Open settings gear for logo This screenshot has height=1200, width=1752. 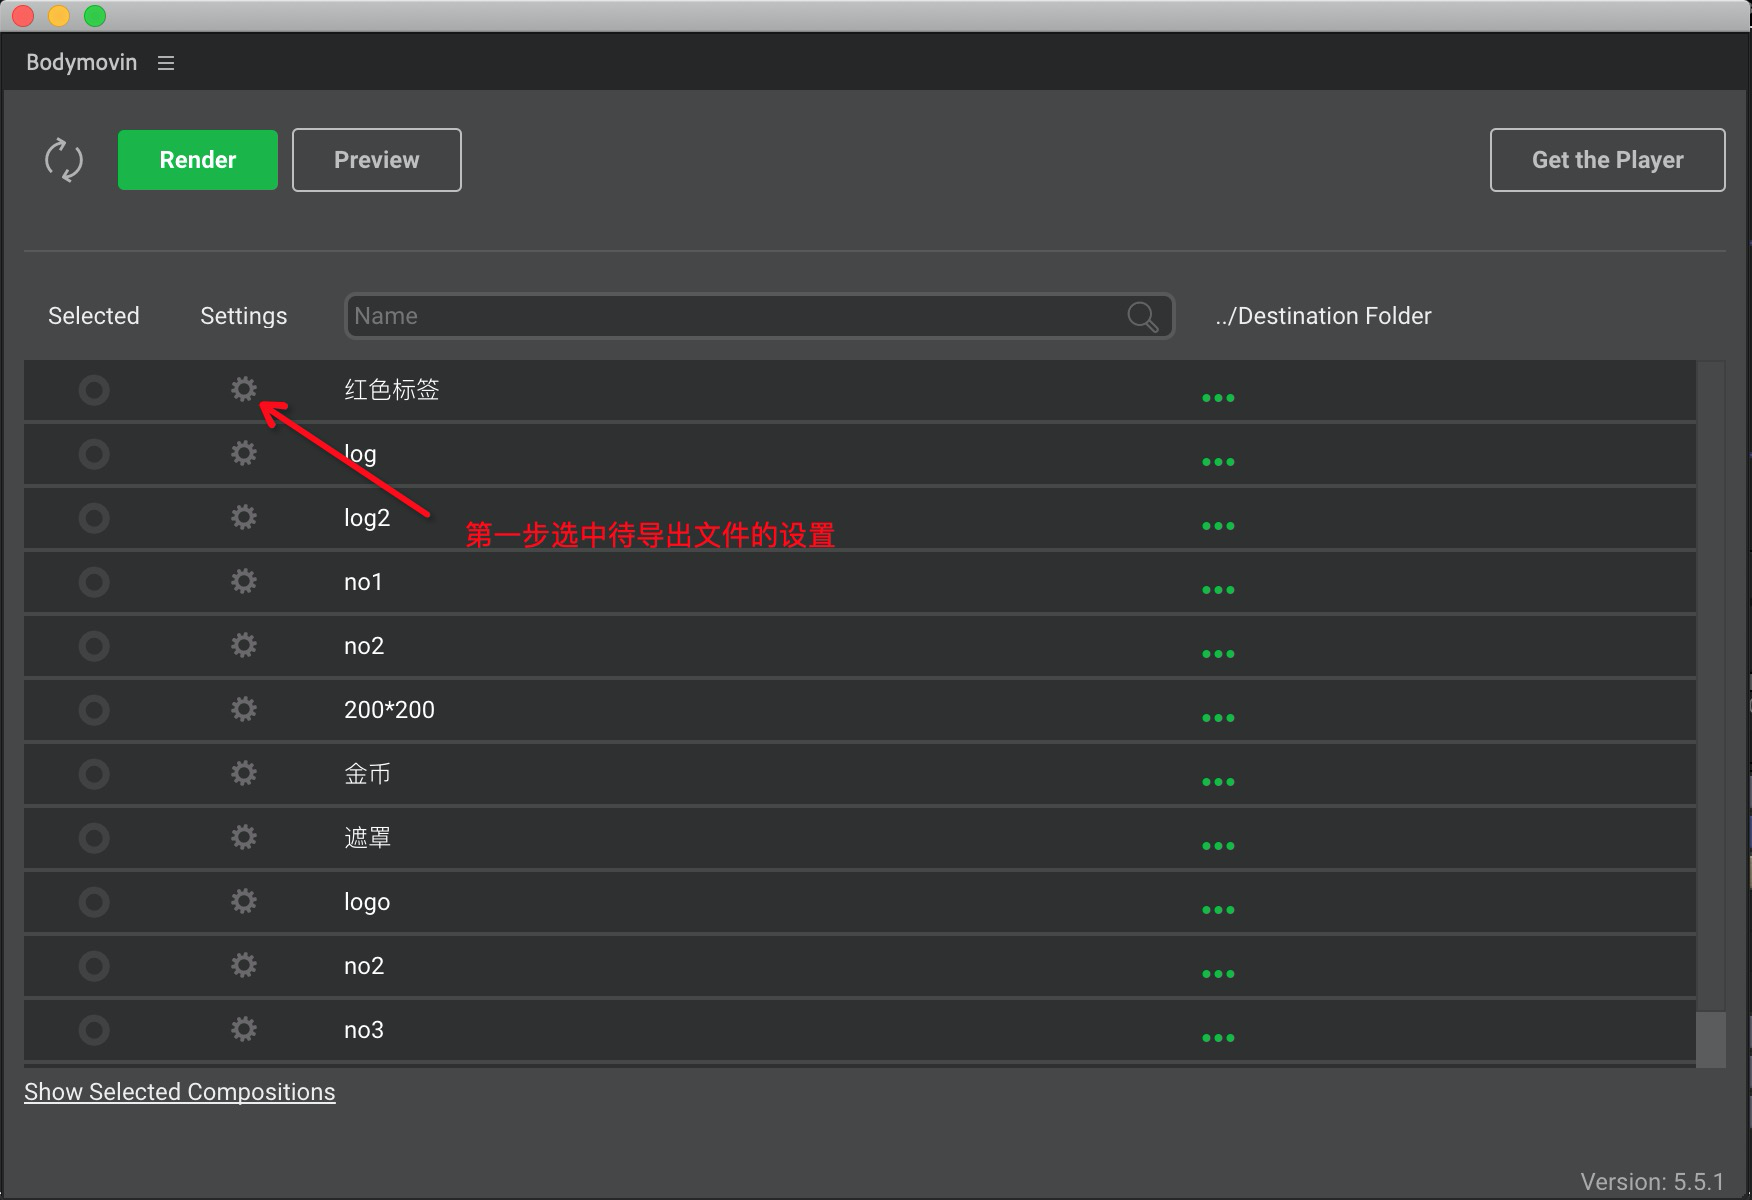coord(244,901)
